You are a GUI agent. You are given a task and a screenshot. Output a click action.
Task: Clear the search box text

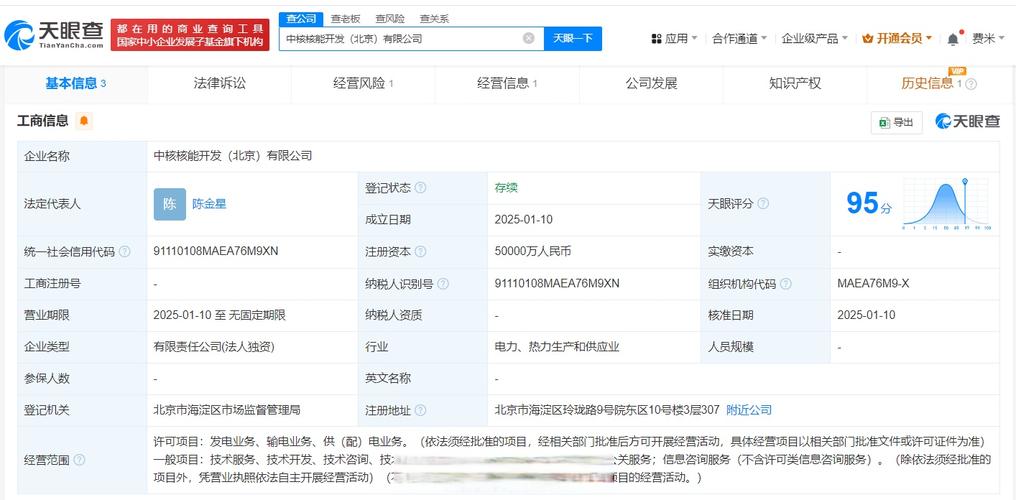pos(529,38)
